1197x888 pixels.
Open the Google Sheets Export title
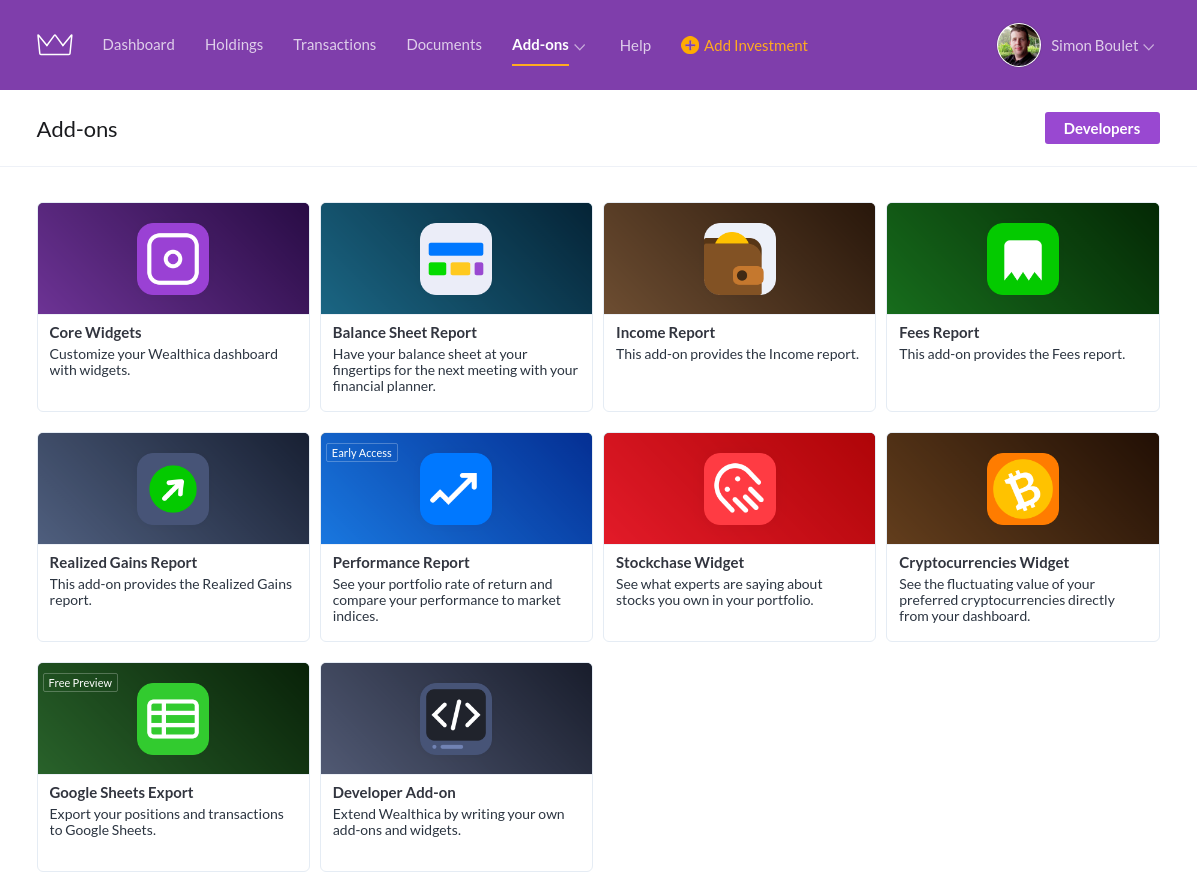click(121, 792)
